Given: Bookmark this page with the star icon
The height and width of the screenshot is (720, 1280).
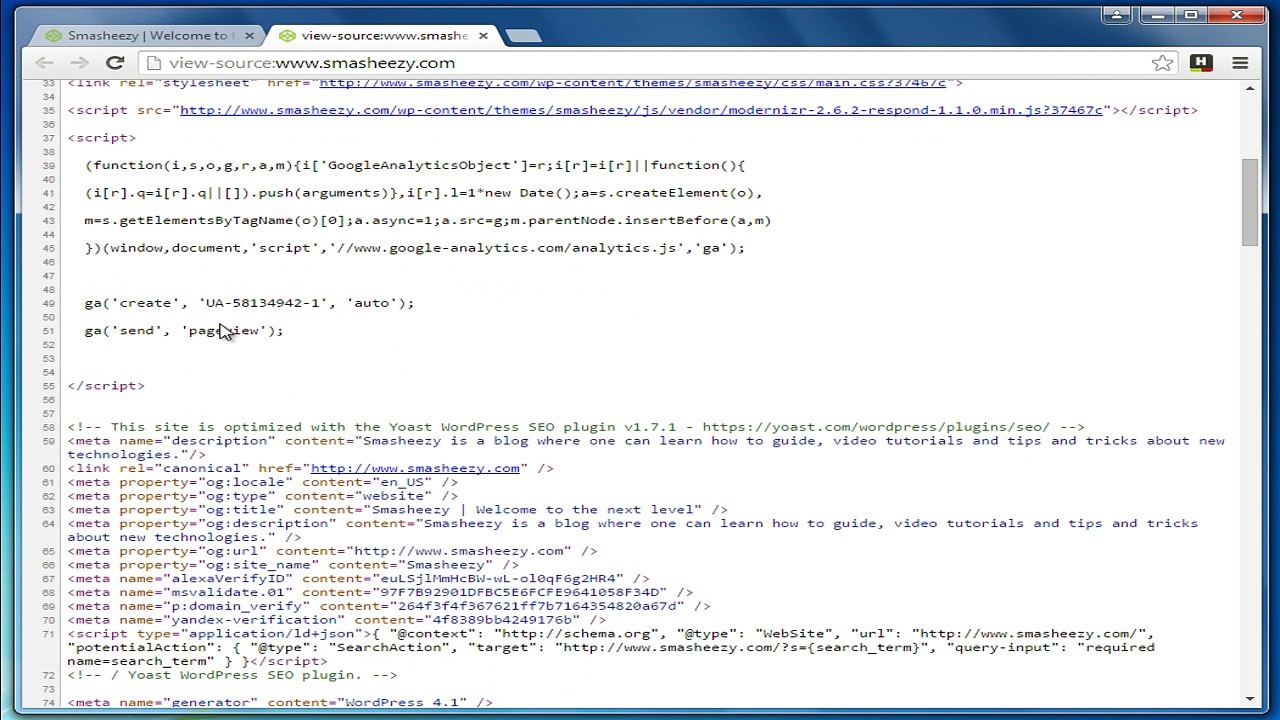Looking at the screenshot, I should click(1162, 63).
